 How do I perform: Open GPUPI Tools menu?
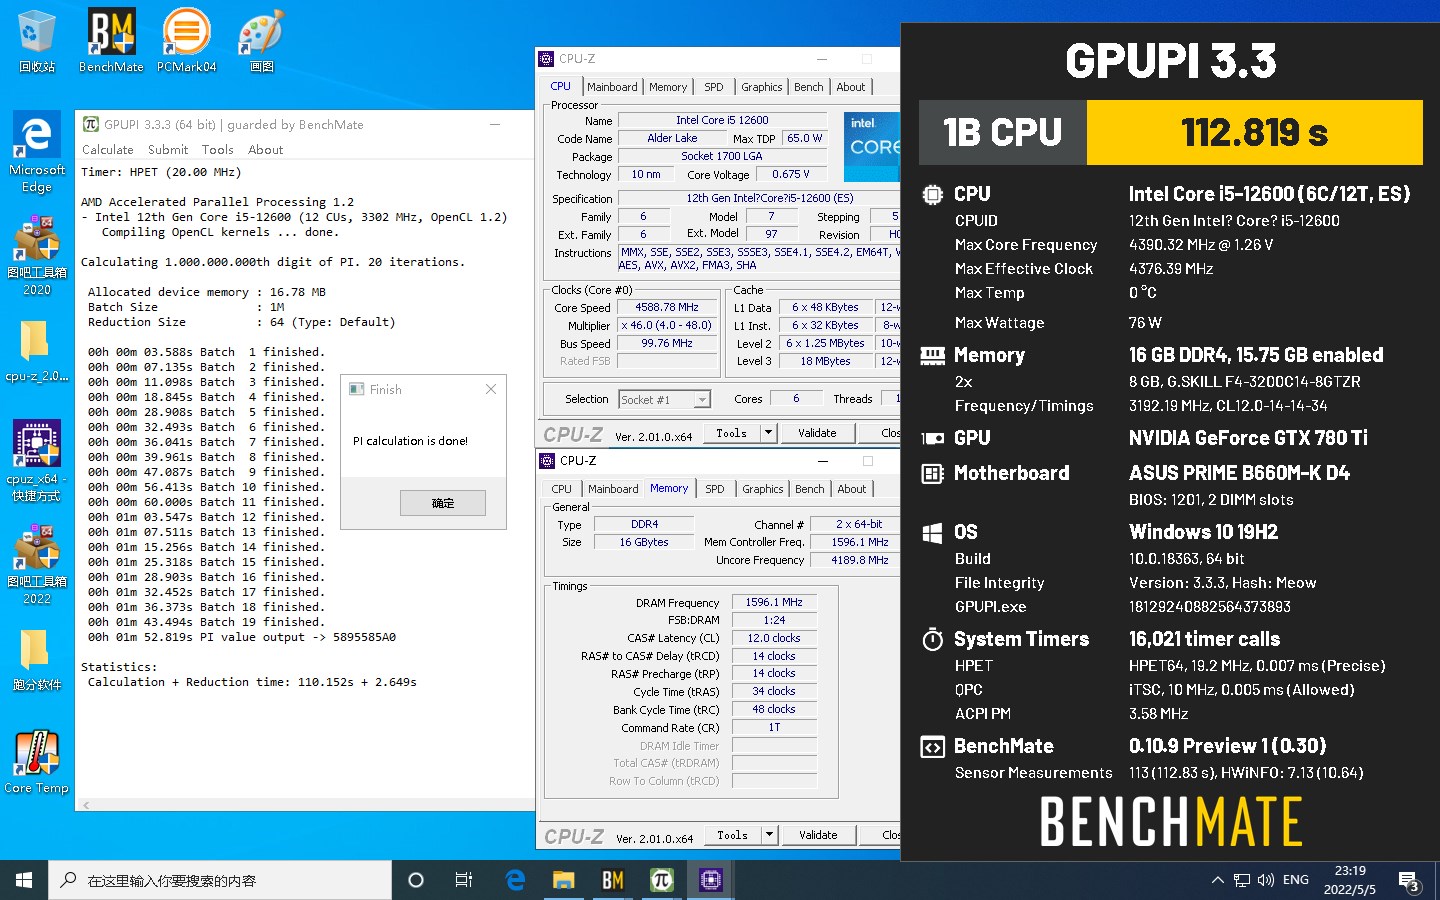(x=217, y=149)
